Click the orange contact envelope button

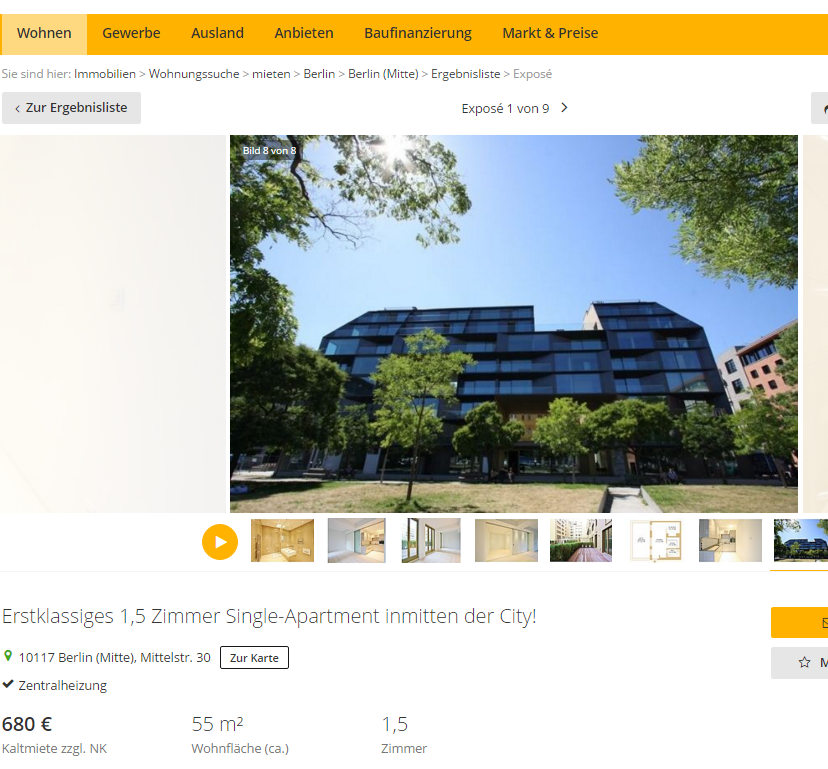[x=799, y=623]
